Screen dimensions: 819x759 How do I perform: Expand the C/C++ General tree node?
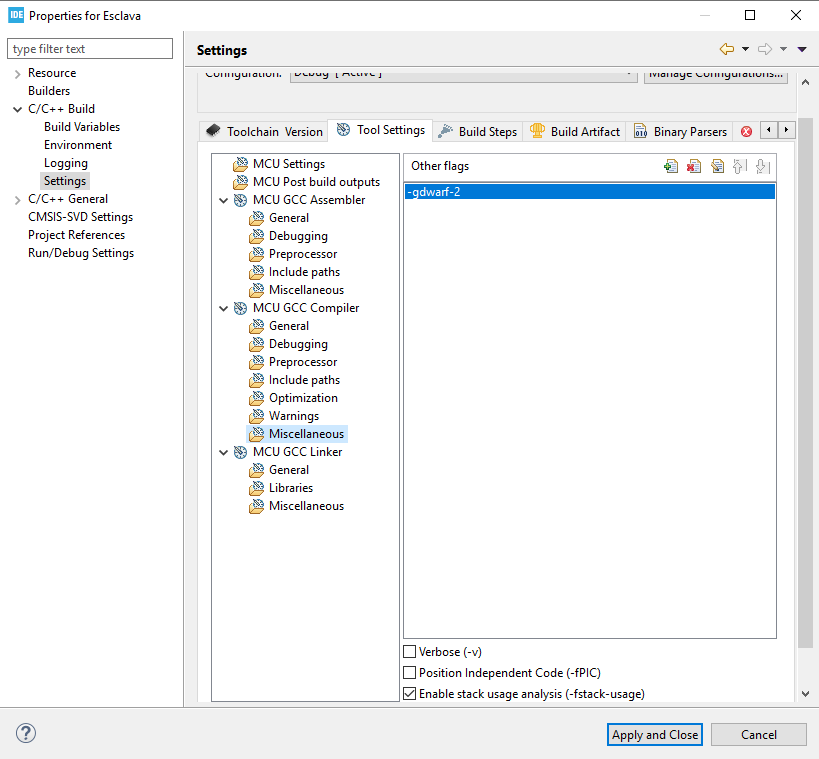tap(18, 200)
